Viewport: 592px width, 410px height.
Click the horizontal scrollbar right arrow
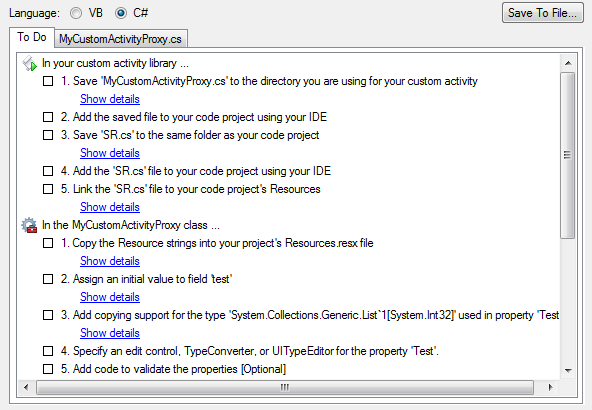click(x=550, y=387)
